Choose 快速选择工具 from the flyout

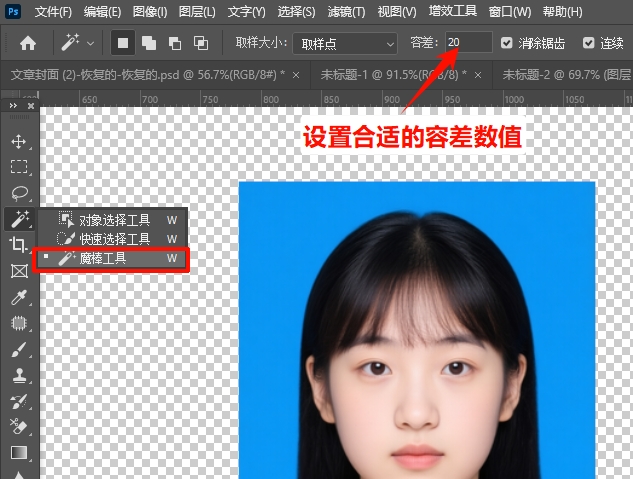coord(113,239)
